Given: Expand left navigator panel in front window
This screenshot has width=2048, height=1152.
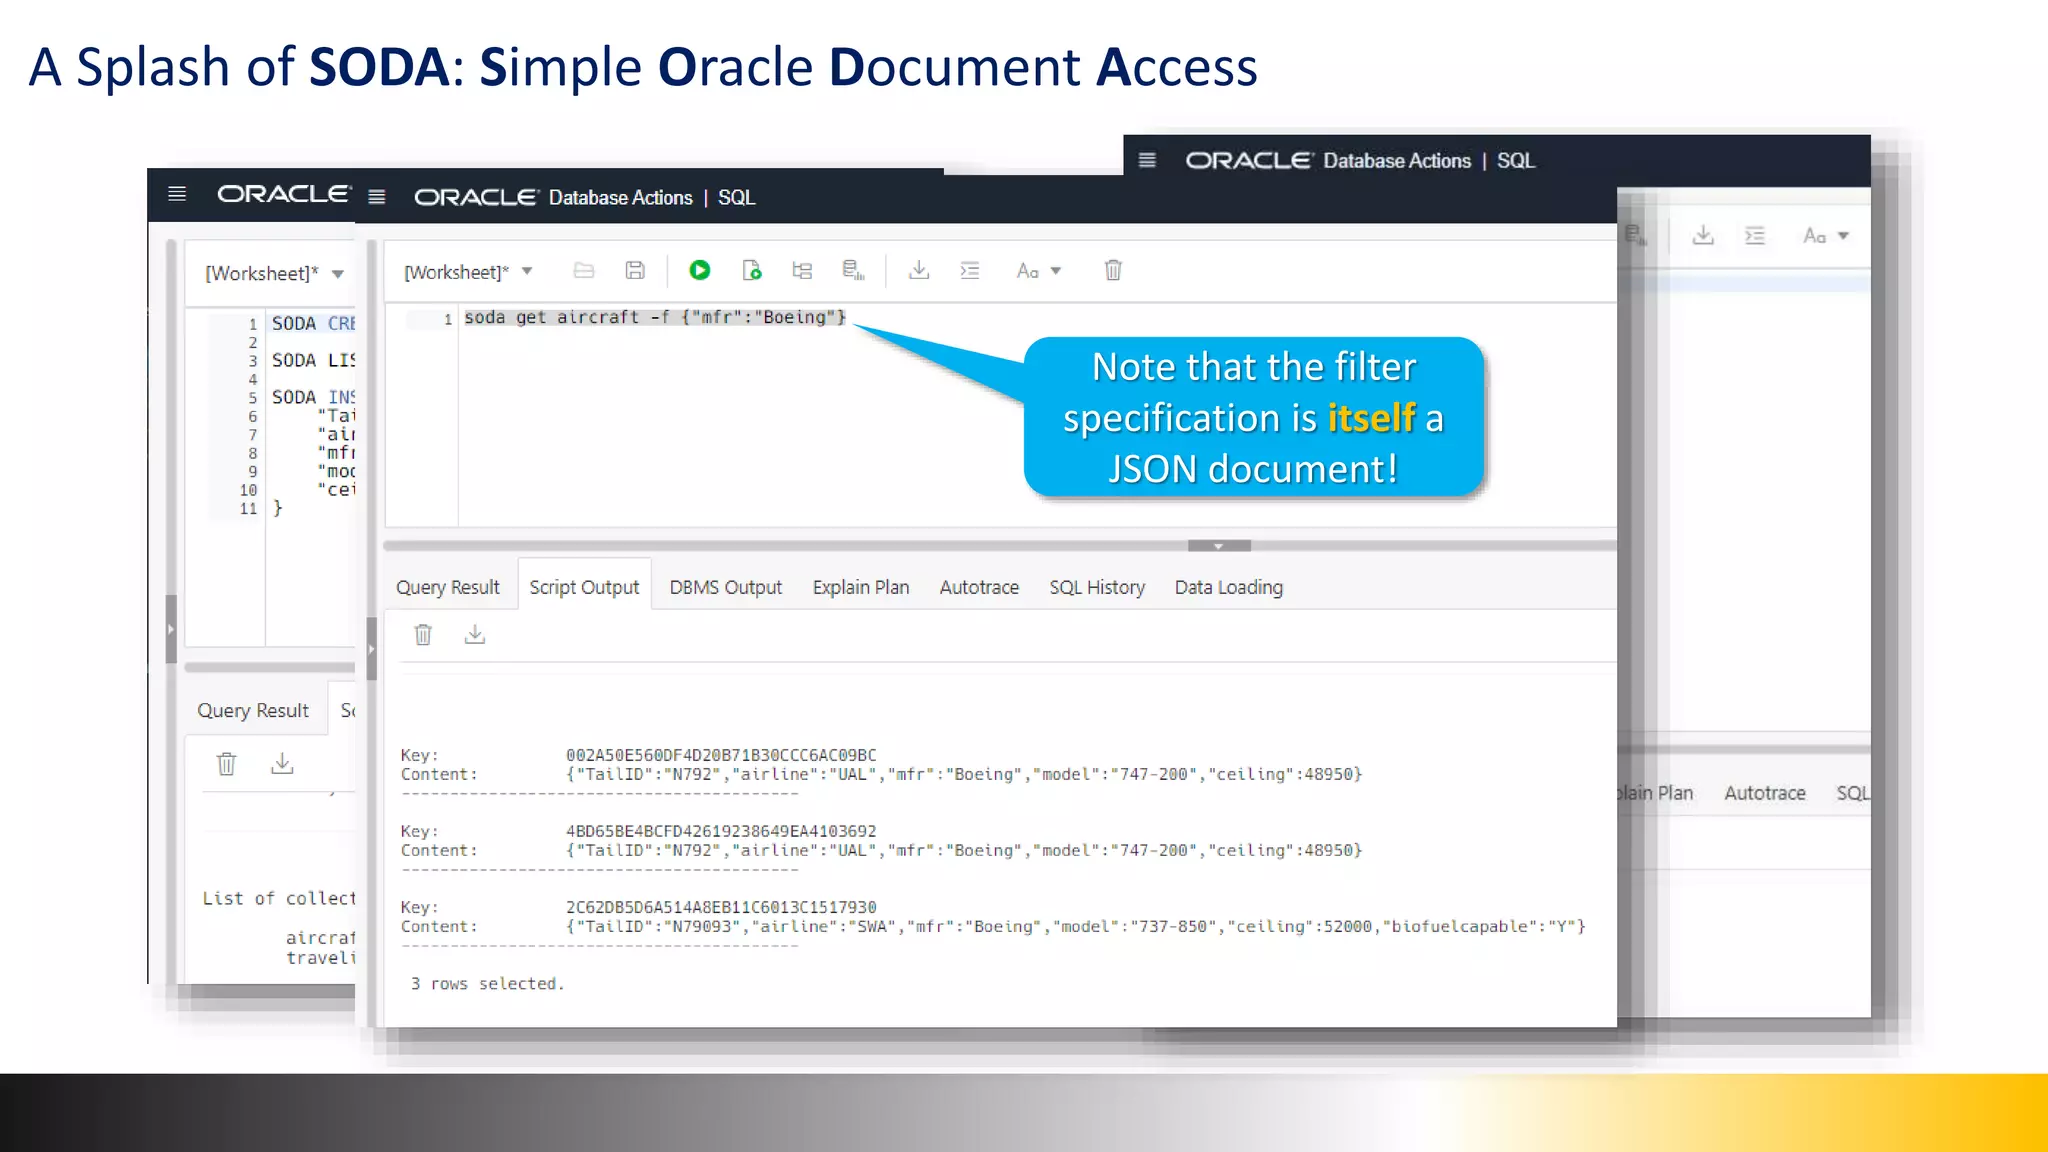Looking at the screenshot, I should pyautogui.click(x=371, y=649).
